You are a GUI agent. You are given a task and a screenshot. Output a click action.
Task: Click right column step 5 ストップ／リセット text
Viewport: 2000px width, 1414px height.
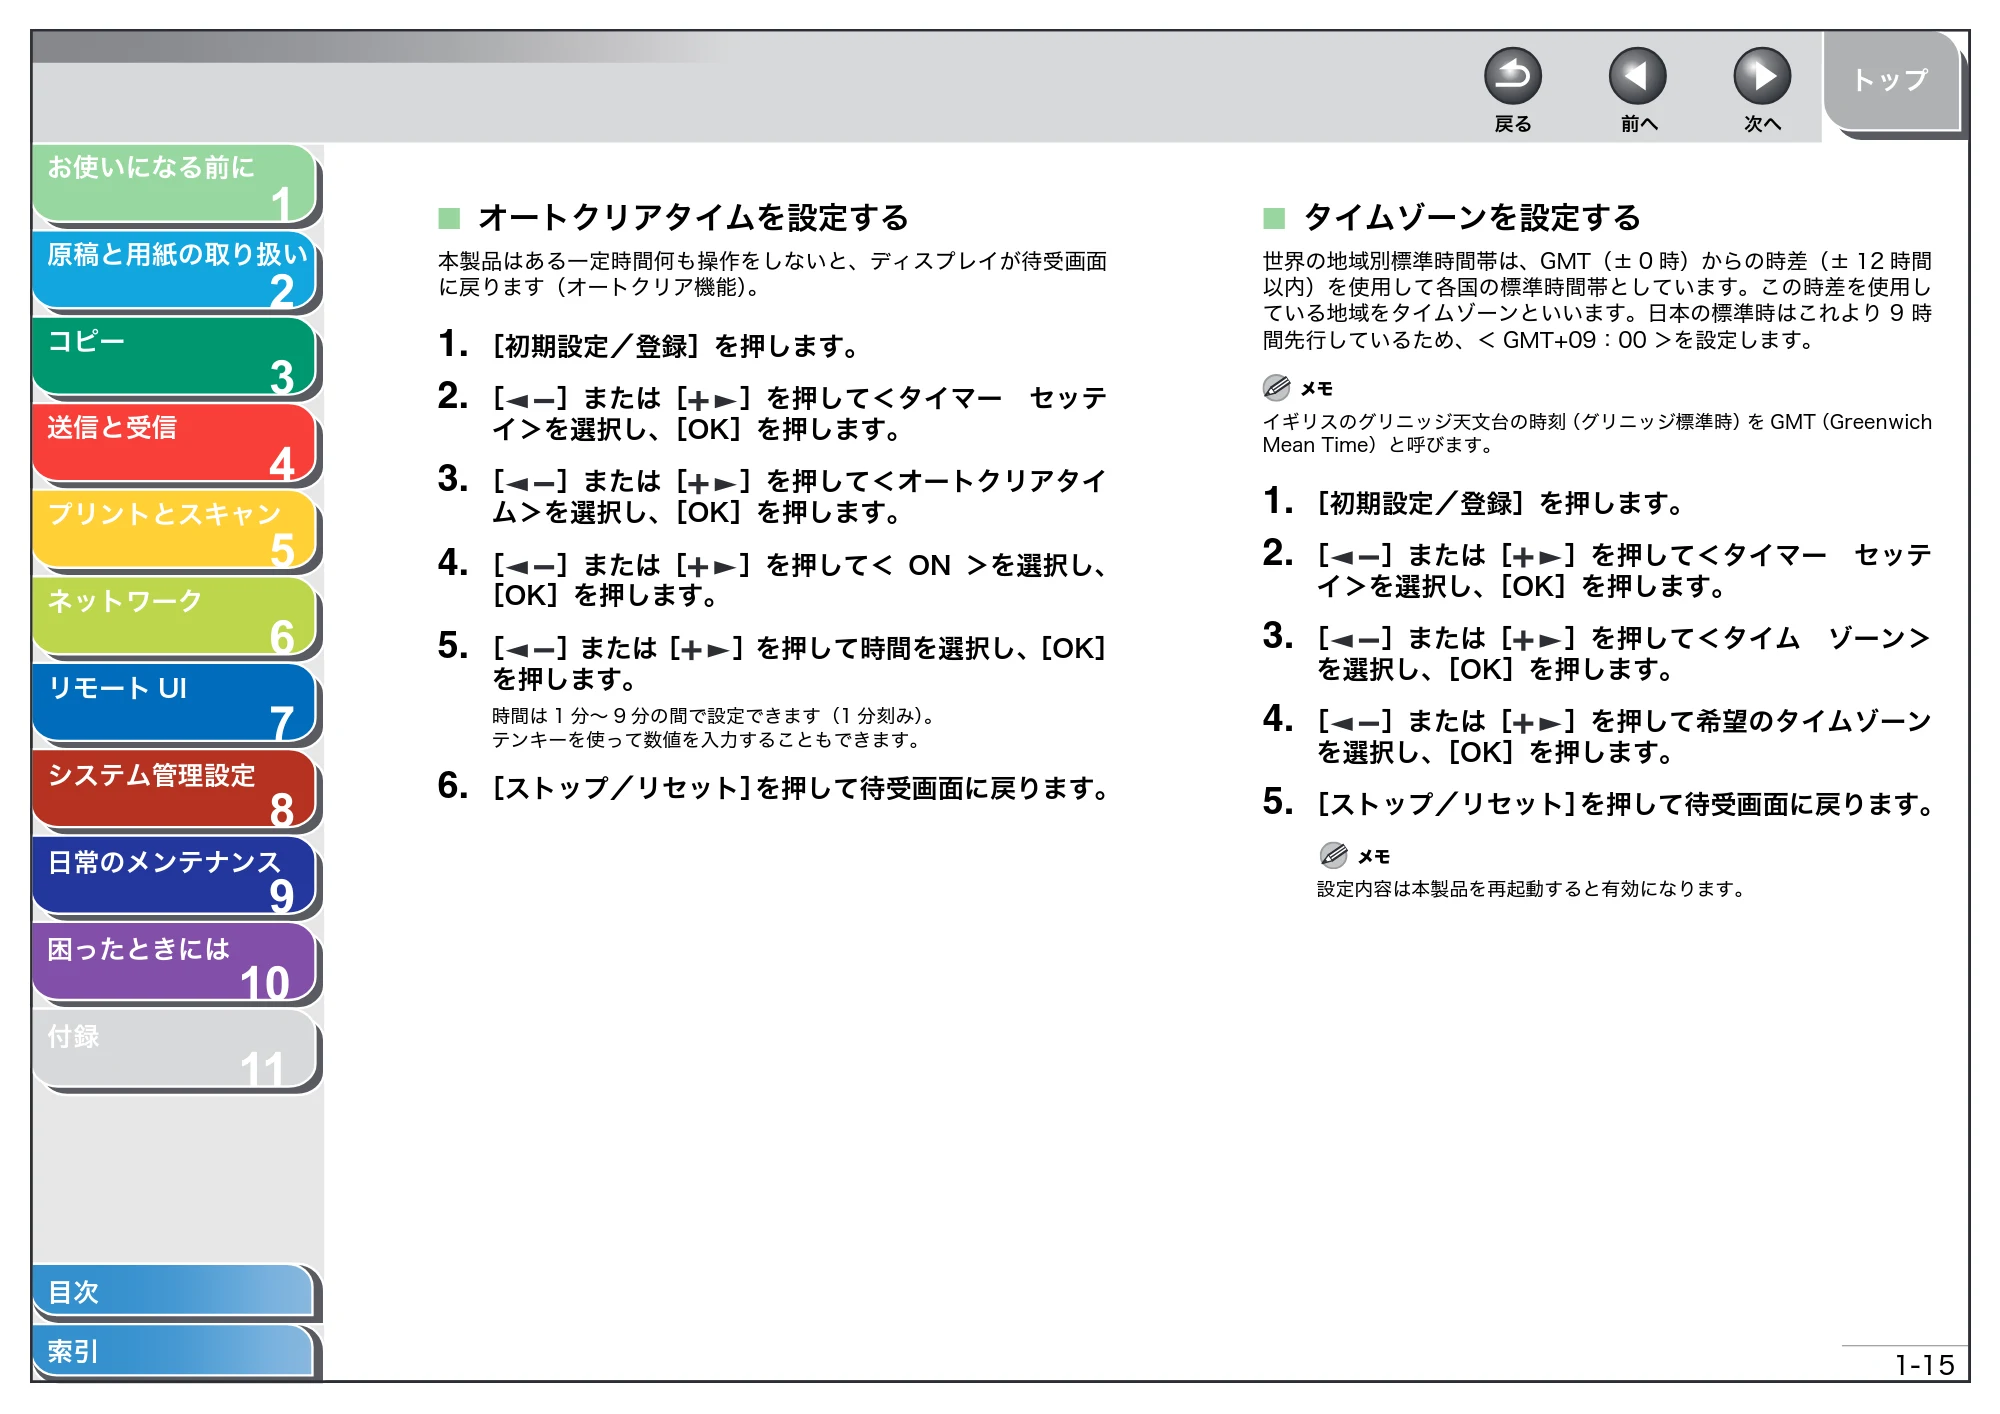[1626, 804]
